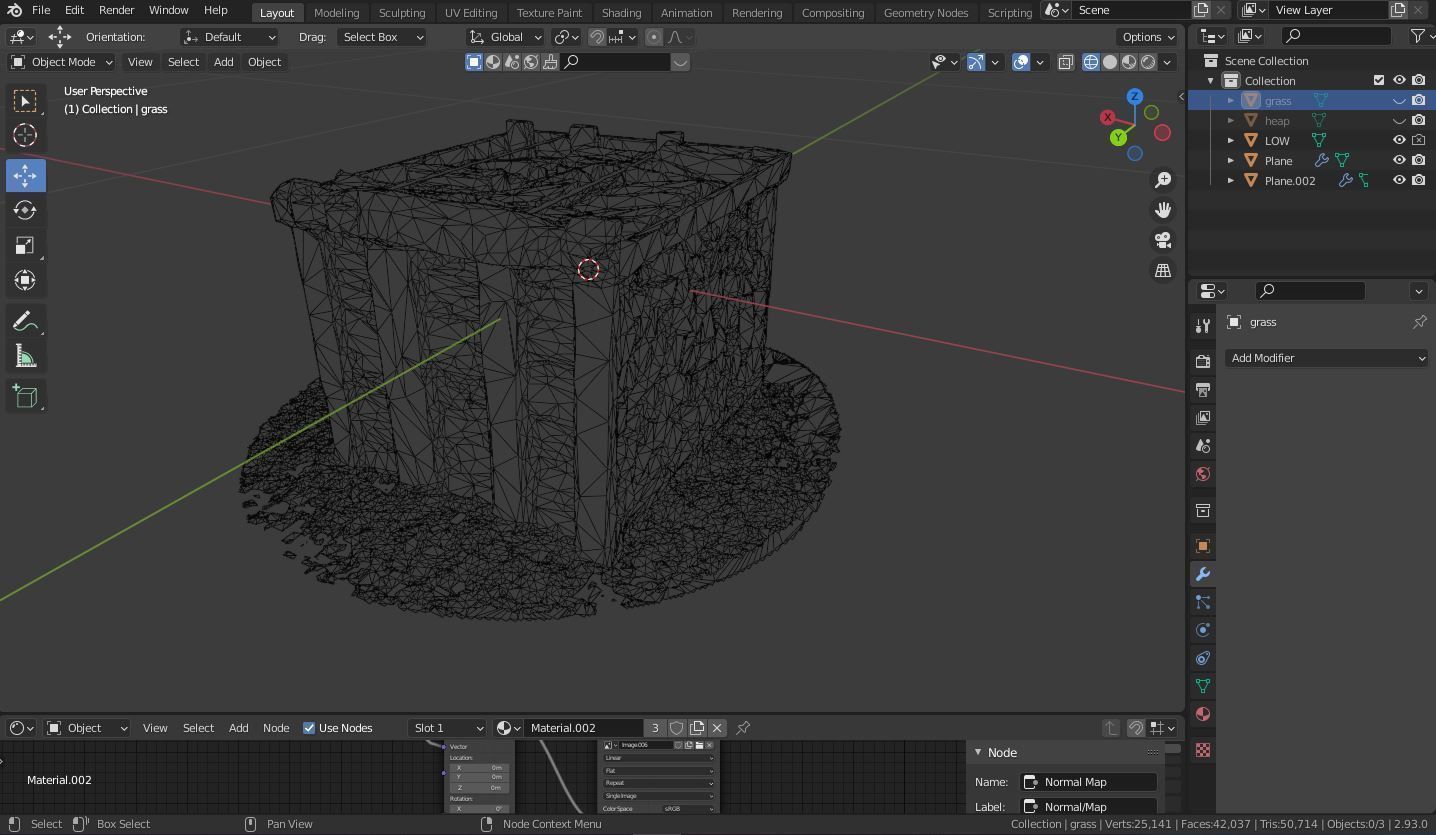
Task: Click the viewport zoom magnifier icon
Action: (x=1163, y=180)
